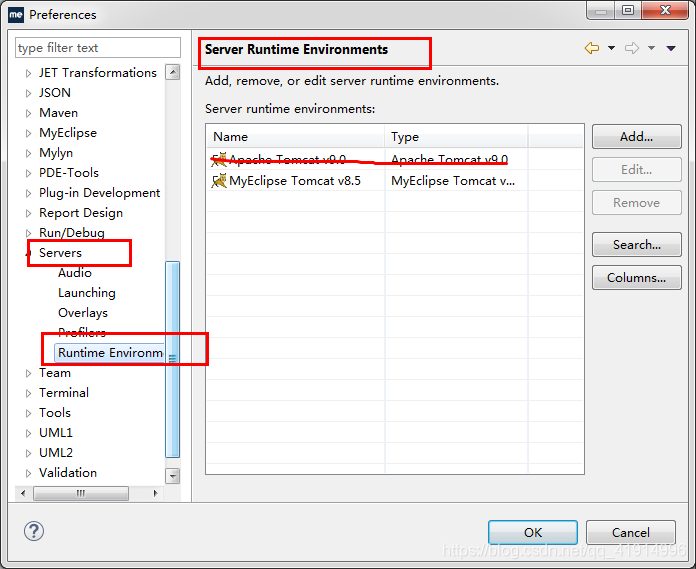Viewport: 696px width, 569px height.
Task: Select the Apache Tomcat v9.0 row name
Action: 287,159
